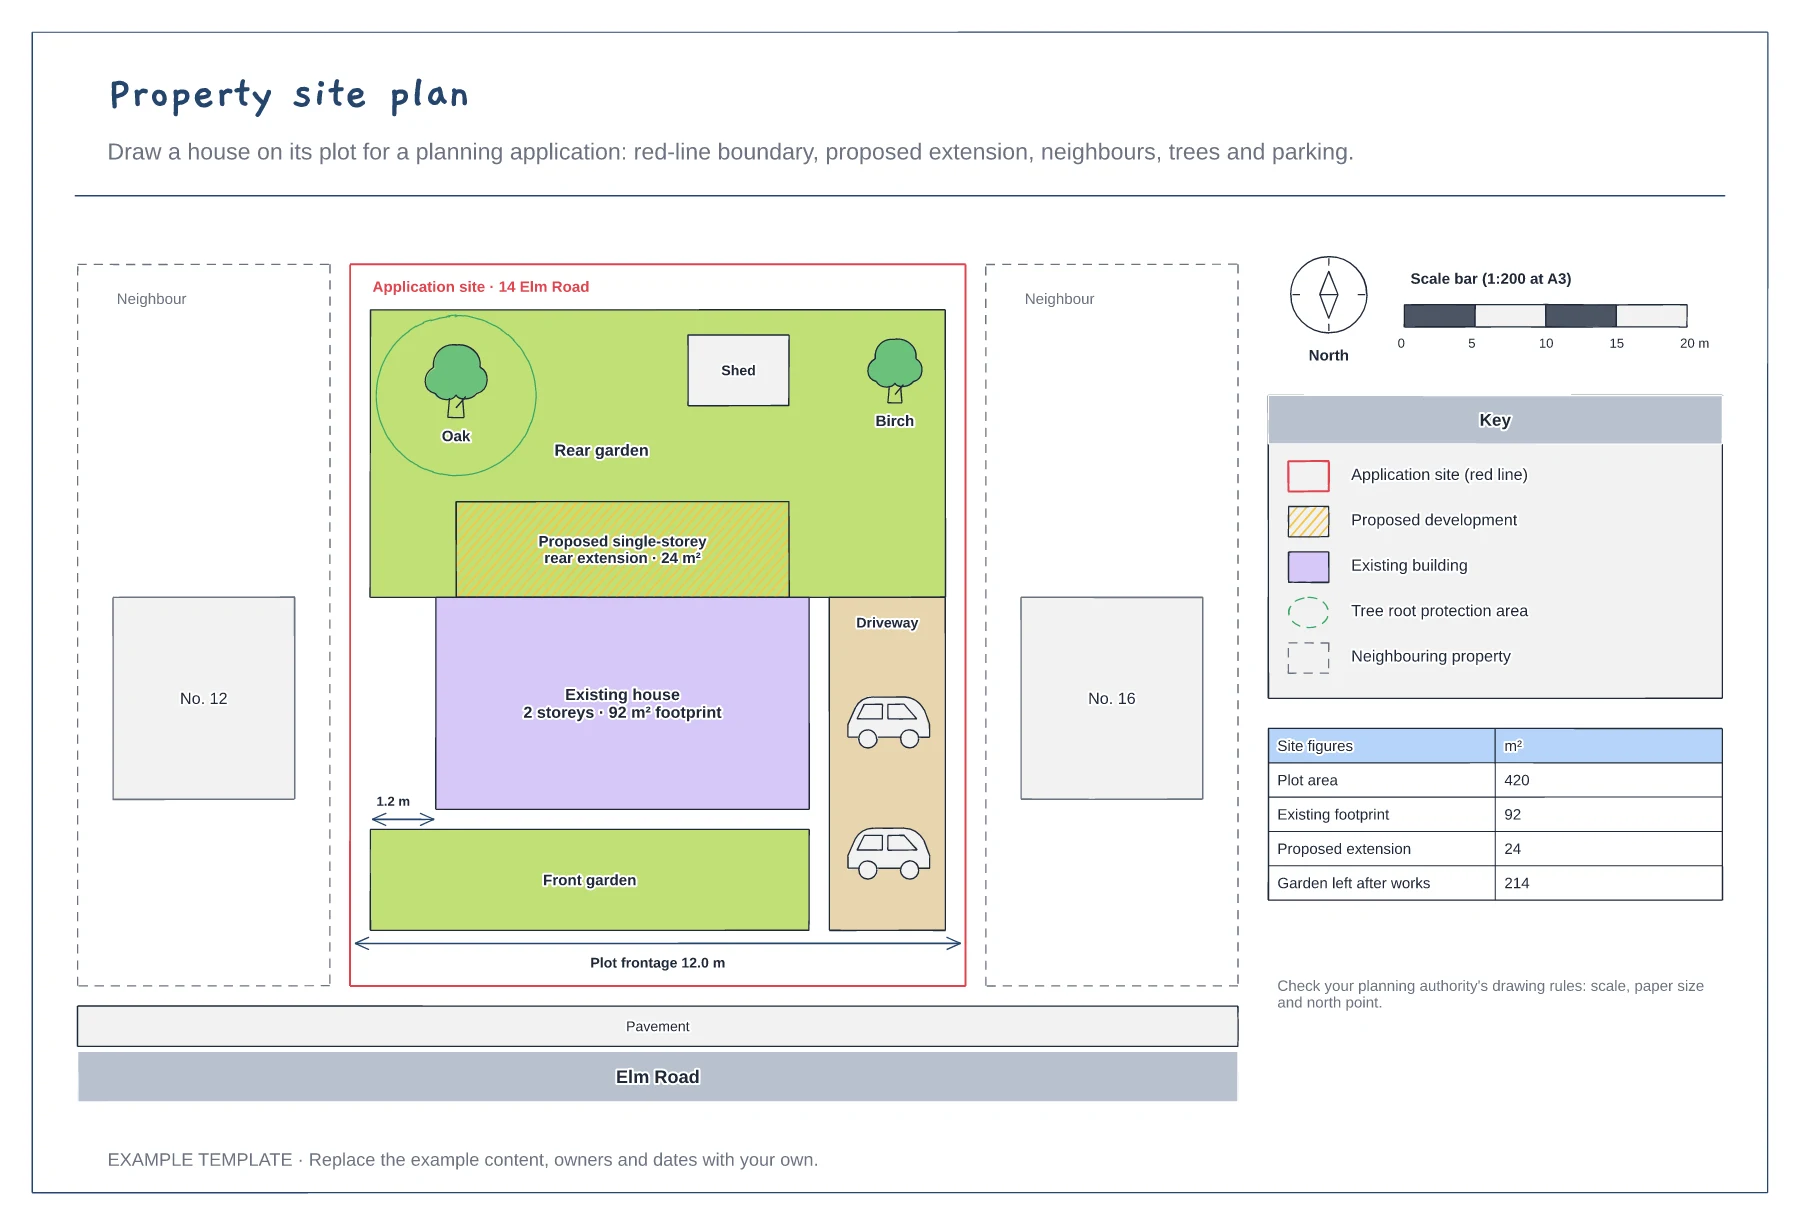The height and width of the screenshot is (1225, 1800).
Task: Click the scale bar graphic
Action: (x=1545, y=316)
